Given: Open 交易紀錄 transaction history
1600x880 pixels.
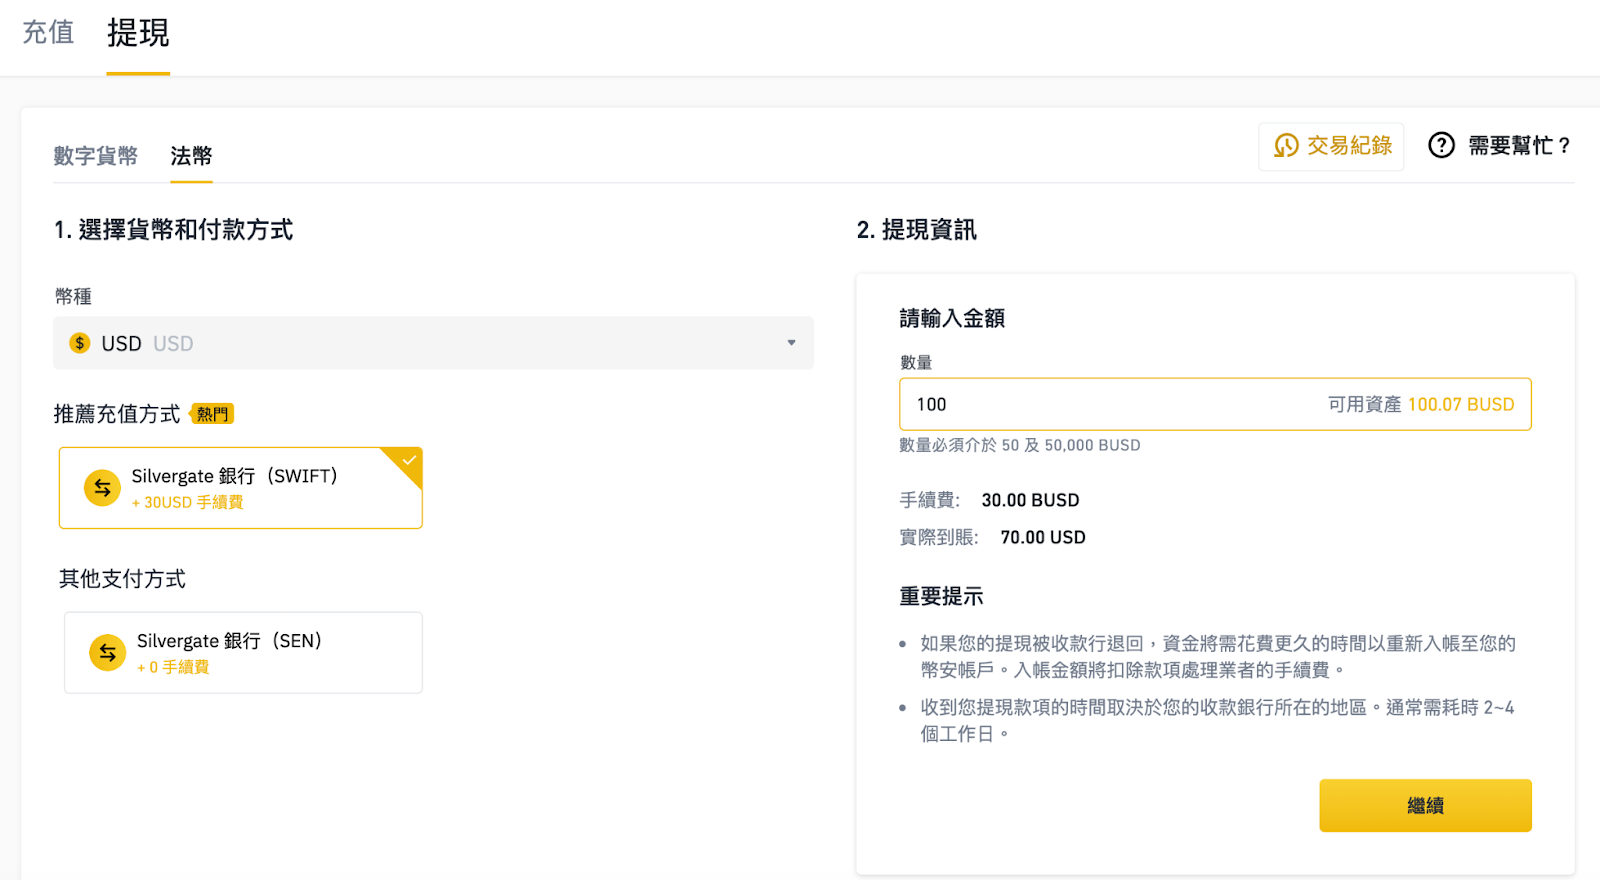Looking at the screenshot, I should 1331,146.
